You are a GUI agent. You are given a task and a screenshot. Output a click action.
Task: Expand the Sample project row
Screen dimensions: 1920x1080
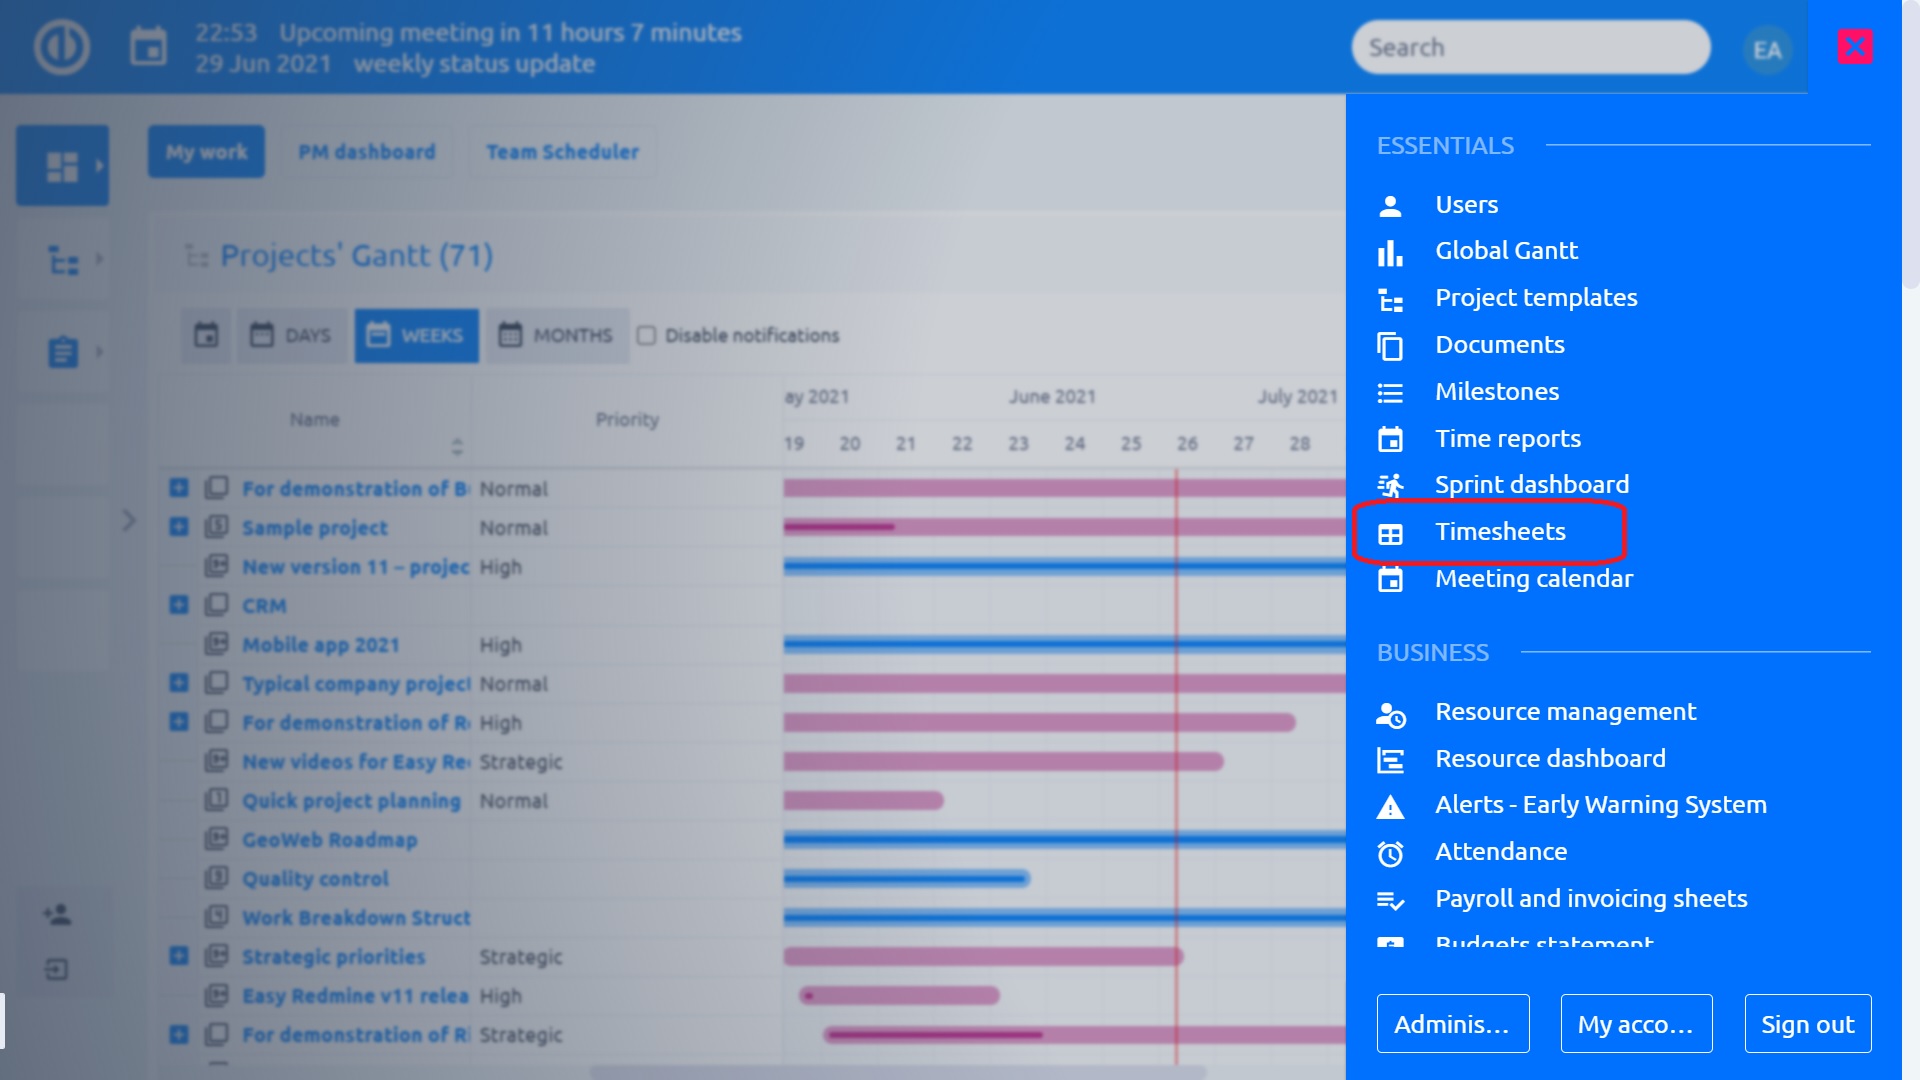click(x=178, y=527)
